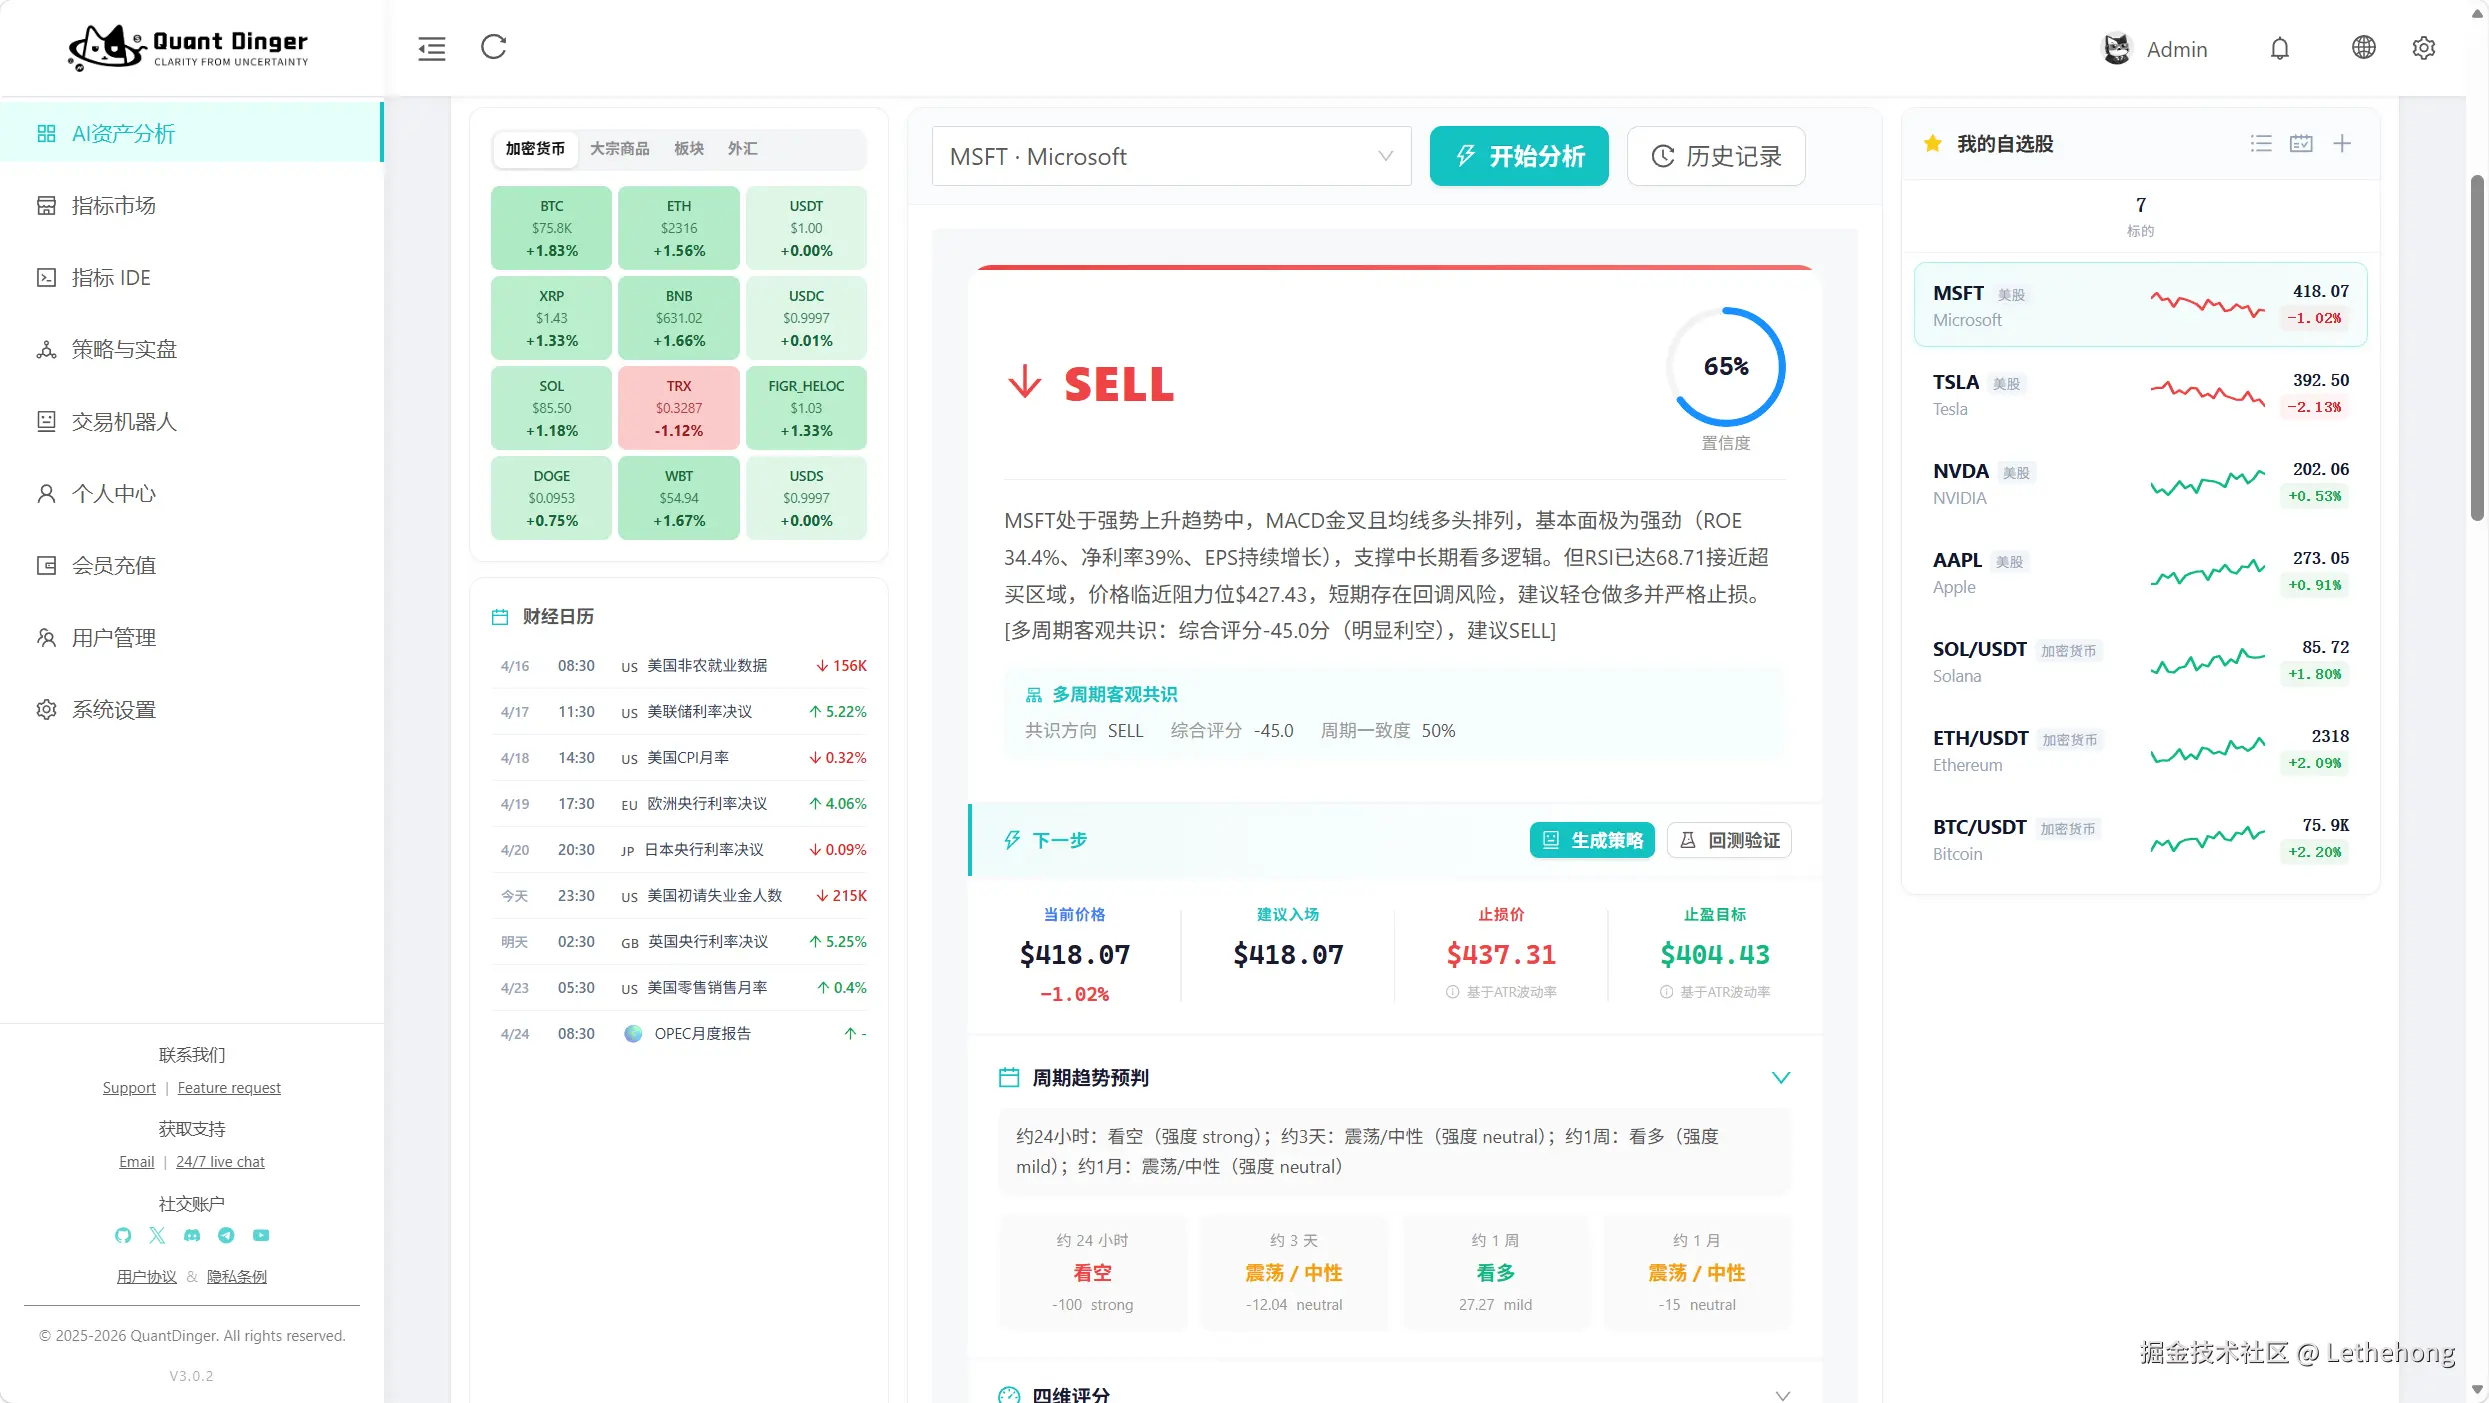Expand the 四维评分 section

point(1780,1394)
